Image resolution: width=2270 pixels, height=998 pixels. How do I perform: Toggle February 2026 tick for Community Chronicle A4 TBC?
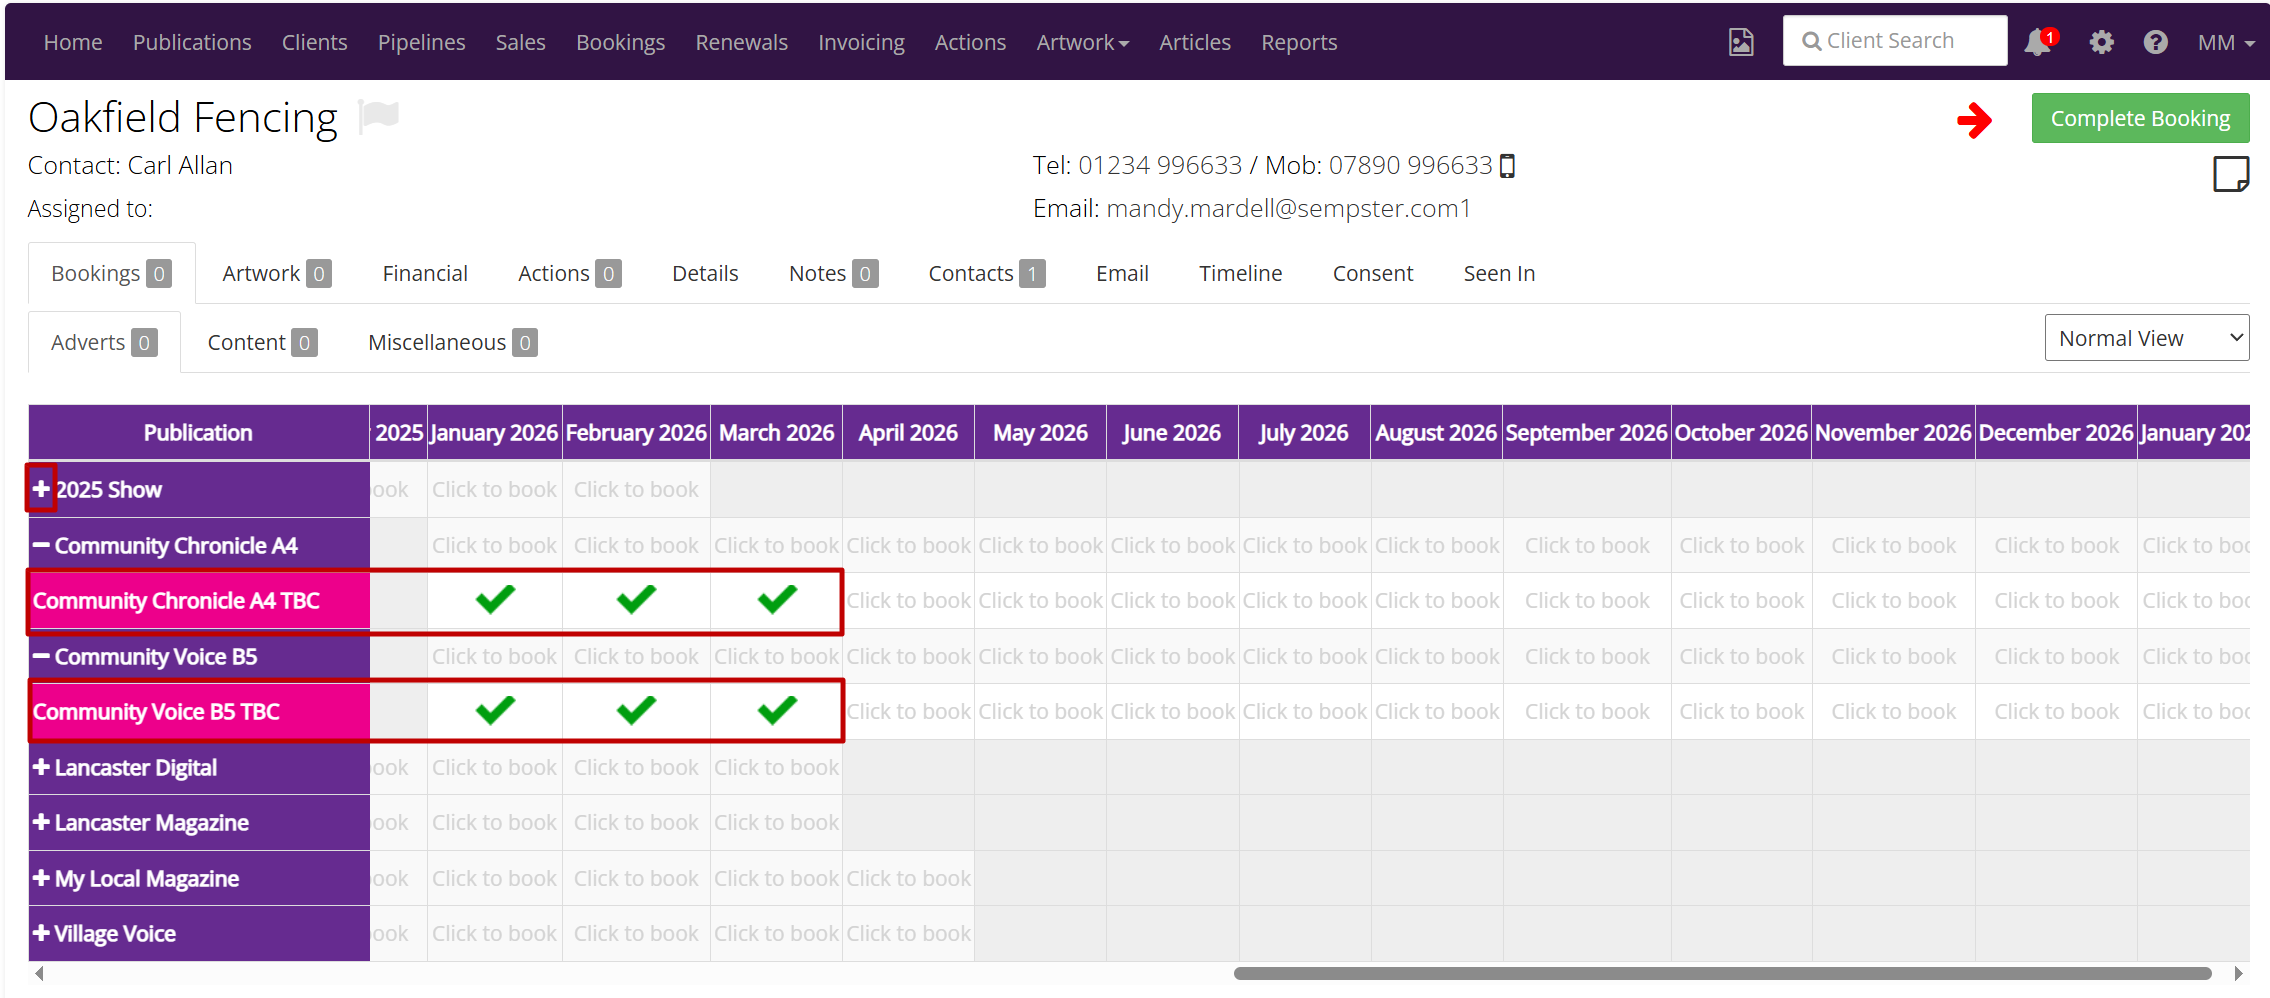point(636,599)
